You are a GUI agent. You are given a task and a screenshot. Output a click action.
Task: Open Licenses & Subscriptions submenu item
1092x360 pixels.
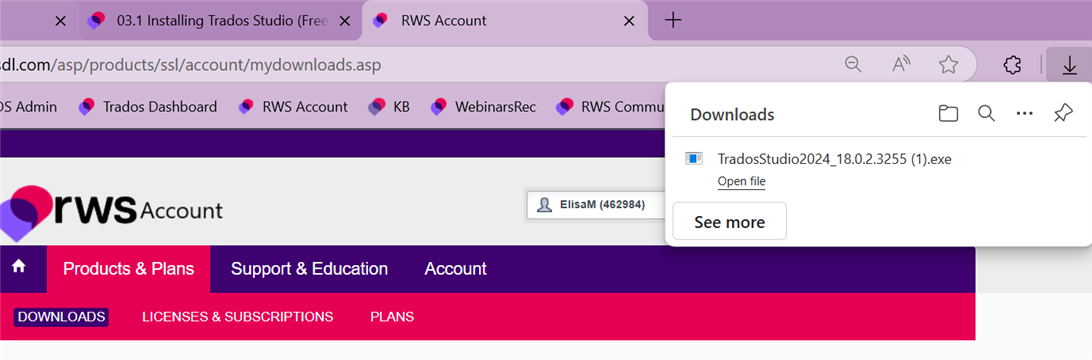tap(237, 317)
